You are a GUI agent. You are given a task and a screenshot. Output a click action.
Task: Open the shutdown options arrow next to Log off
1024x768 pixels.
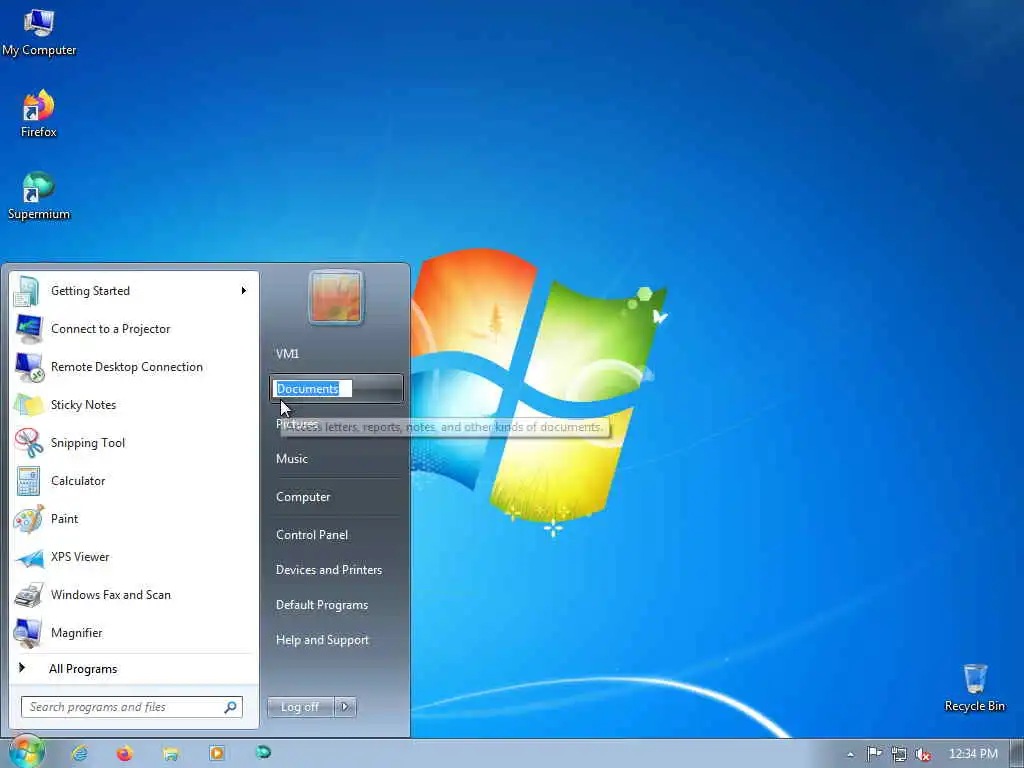tap(345, 707)
